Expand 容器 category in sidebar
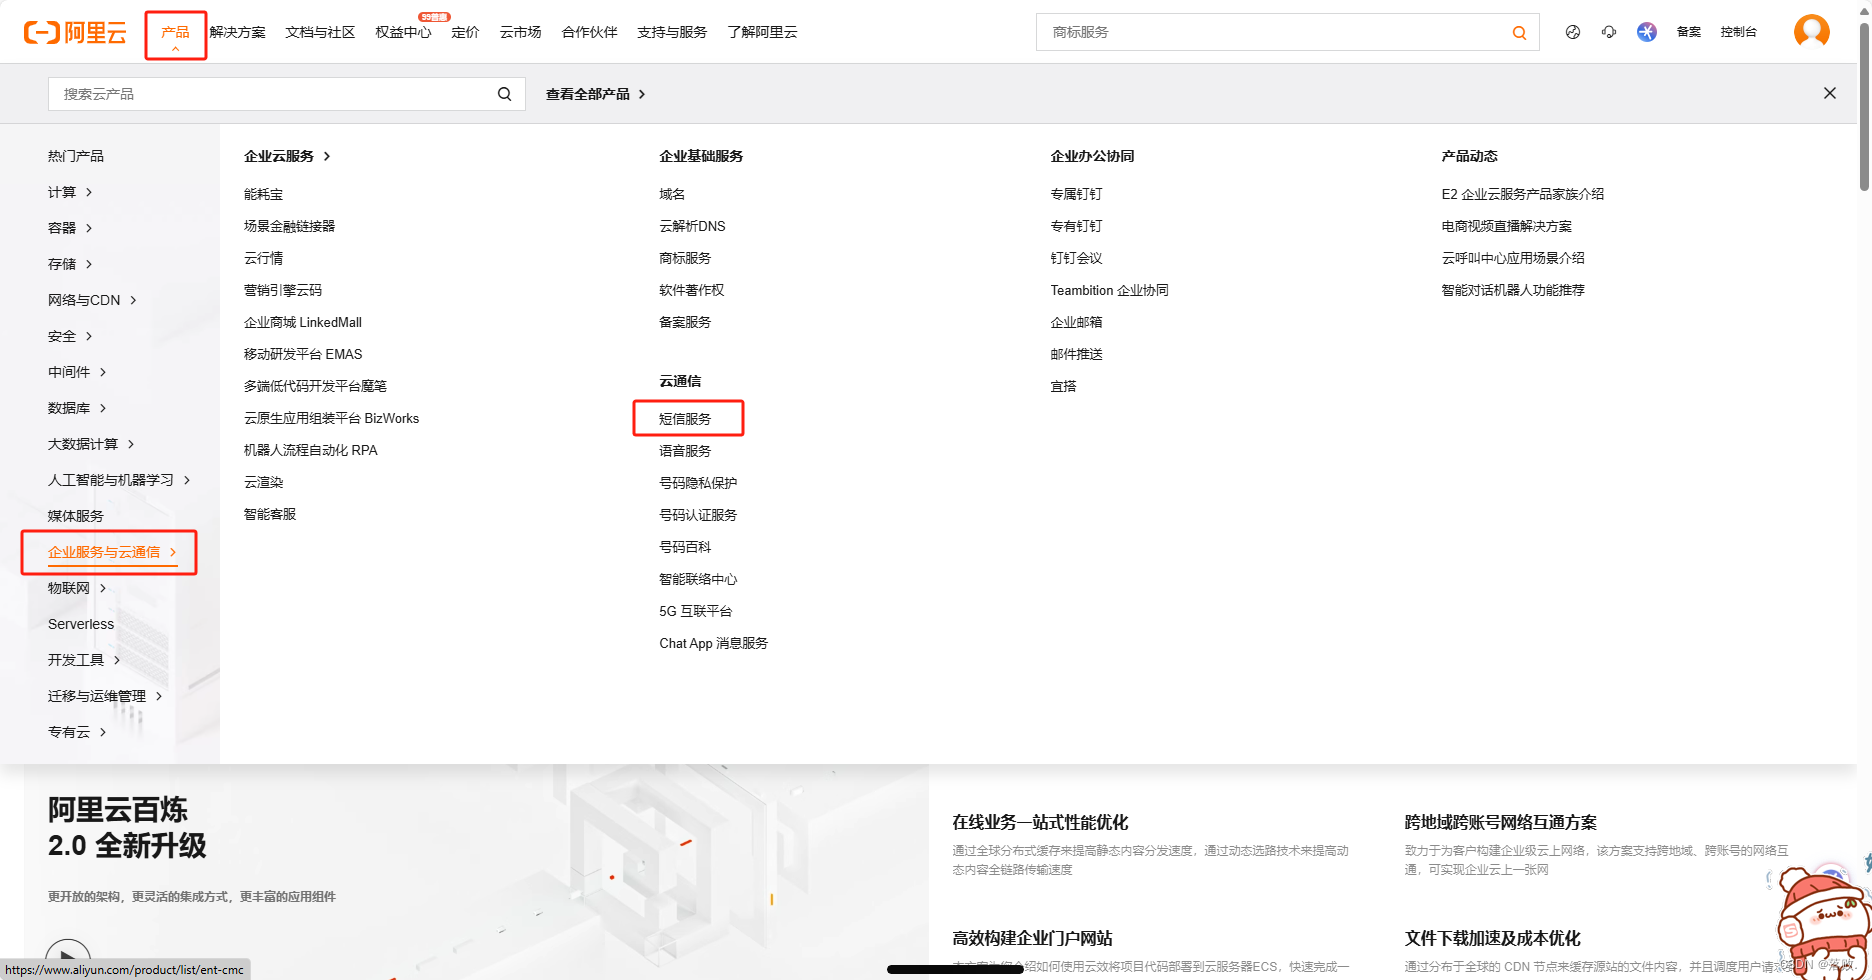This screenshot has height=980, width=1872. click(70, 228)
